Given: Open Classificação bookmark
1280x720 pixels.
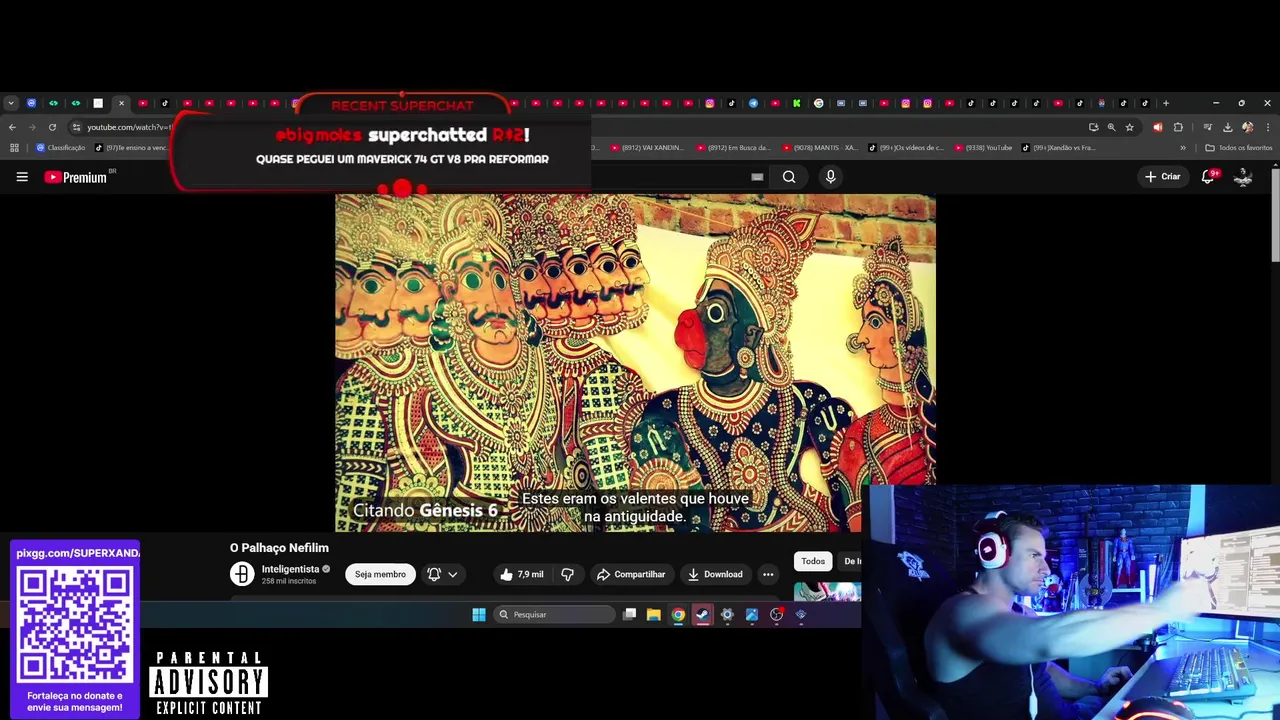Looking at the screenshot, I should (x=60, y=148).
